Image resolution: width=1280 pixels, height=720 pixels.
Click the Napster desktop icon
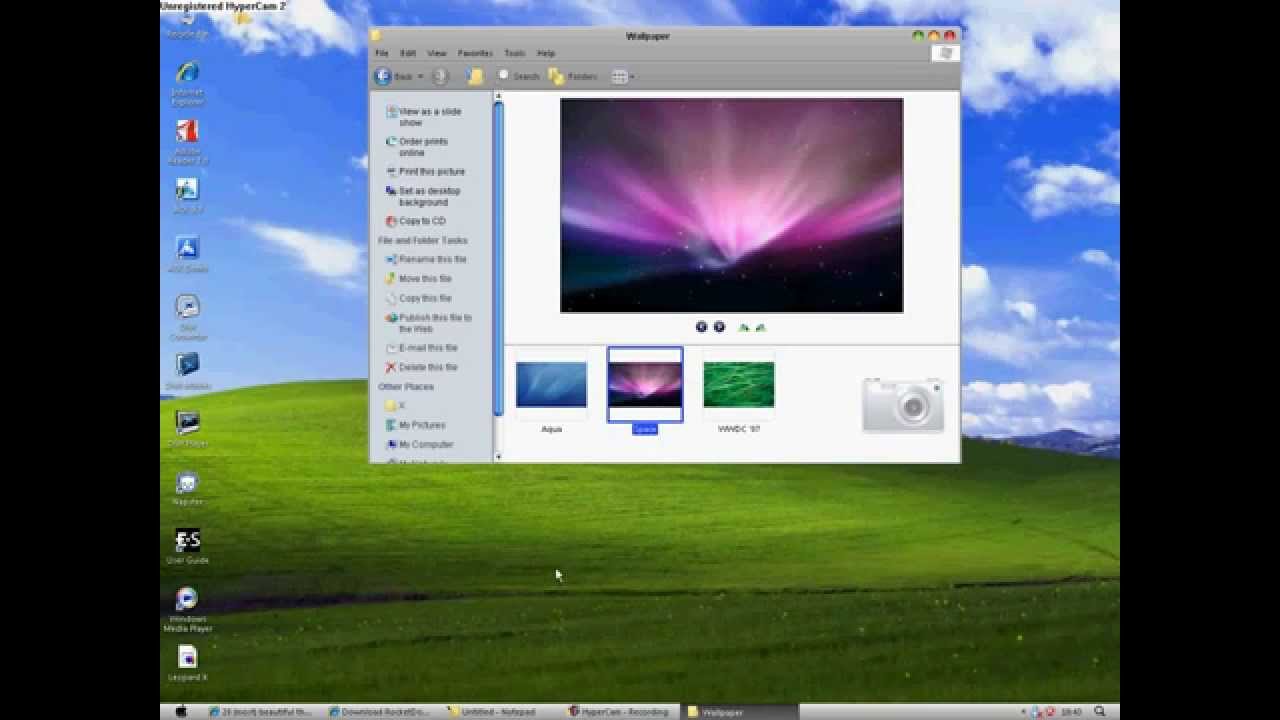tap(187, 488)
